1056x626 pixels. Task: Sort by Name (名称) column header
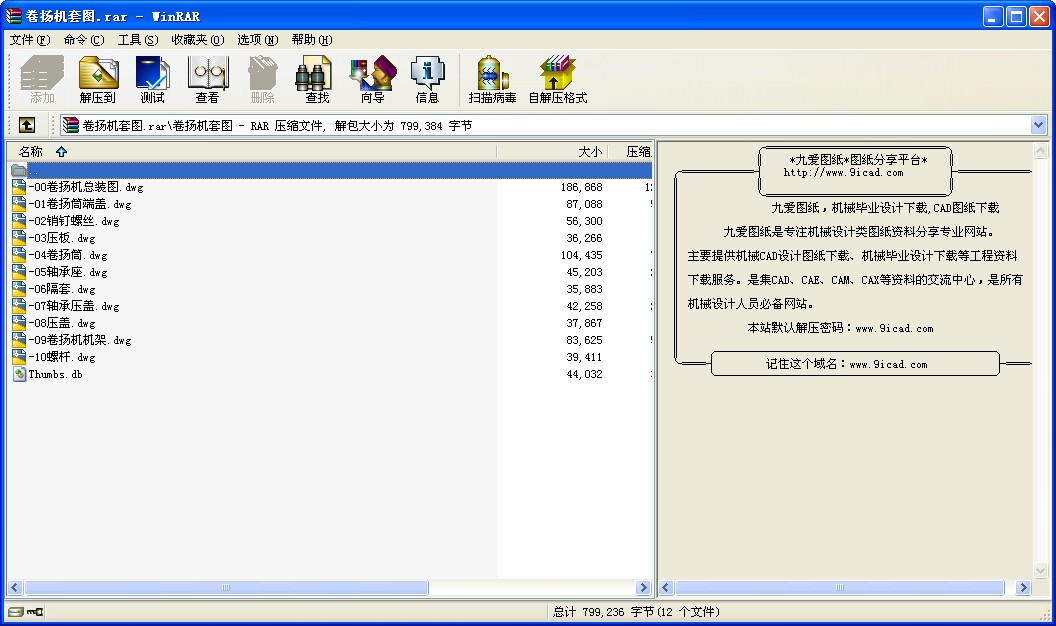pyautogui.click(x=251, y=151)
